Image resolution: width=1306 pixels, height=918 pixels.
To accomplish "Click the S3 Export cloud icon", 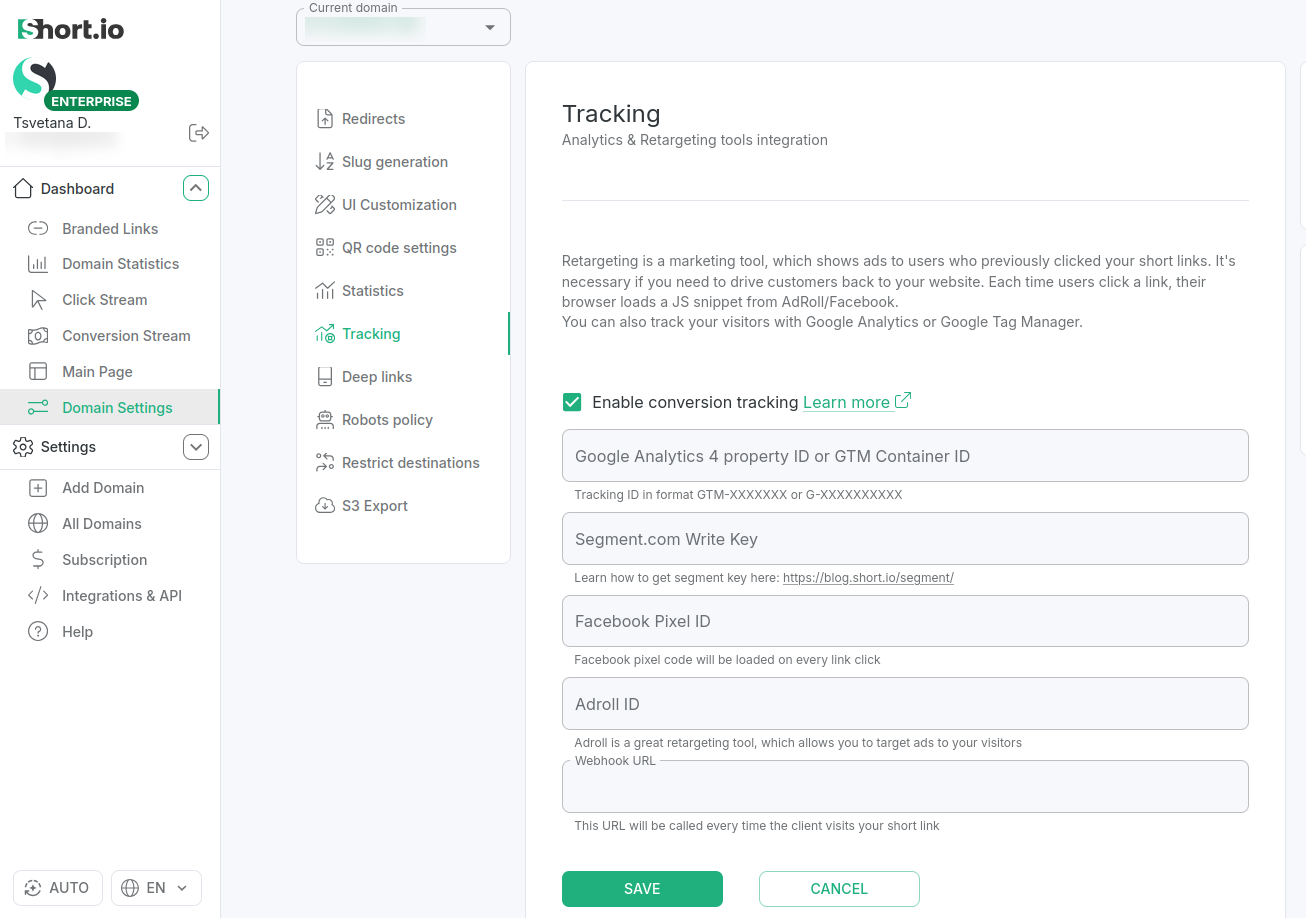I will coord(325,506).
